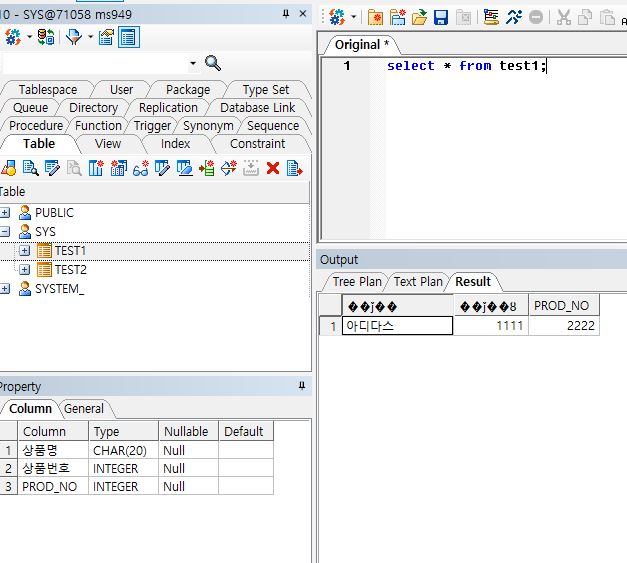Click the scissors cut icon
The width and height of the screenshot is (627, 563).
(564, 17)
